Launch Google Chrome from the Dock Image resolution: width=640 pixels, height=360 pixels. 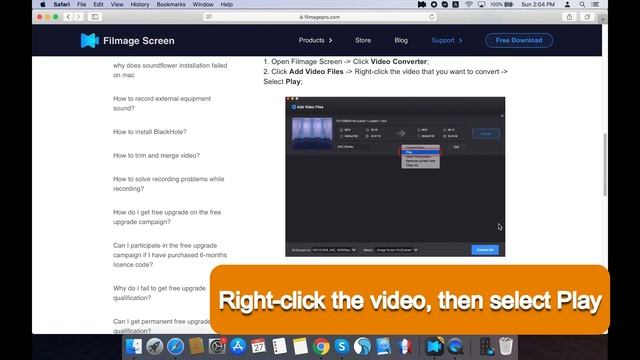(x=321, y=347)
